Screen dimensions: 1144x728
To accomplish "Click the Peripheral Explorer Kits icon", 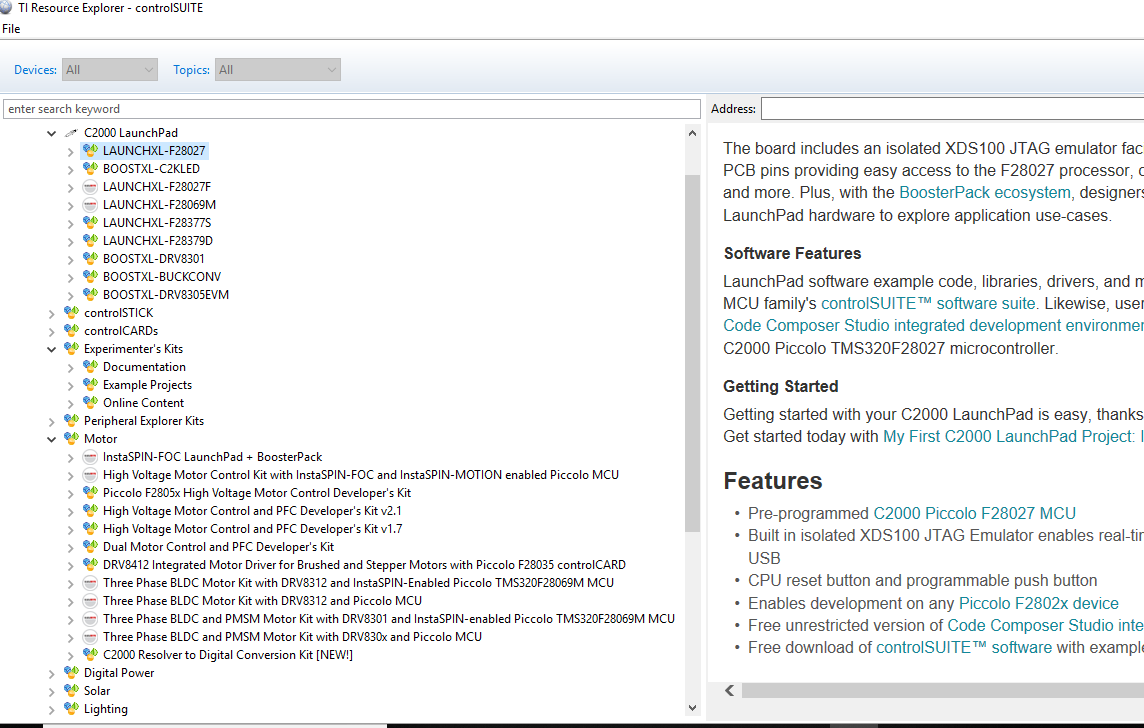I will (71, 421).
